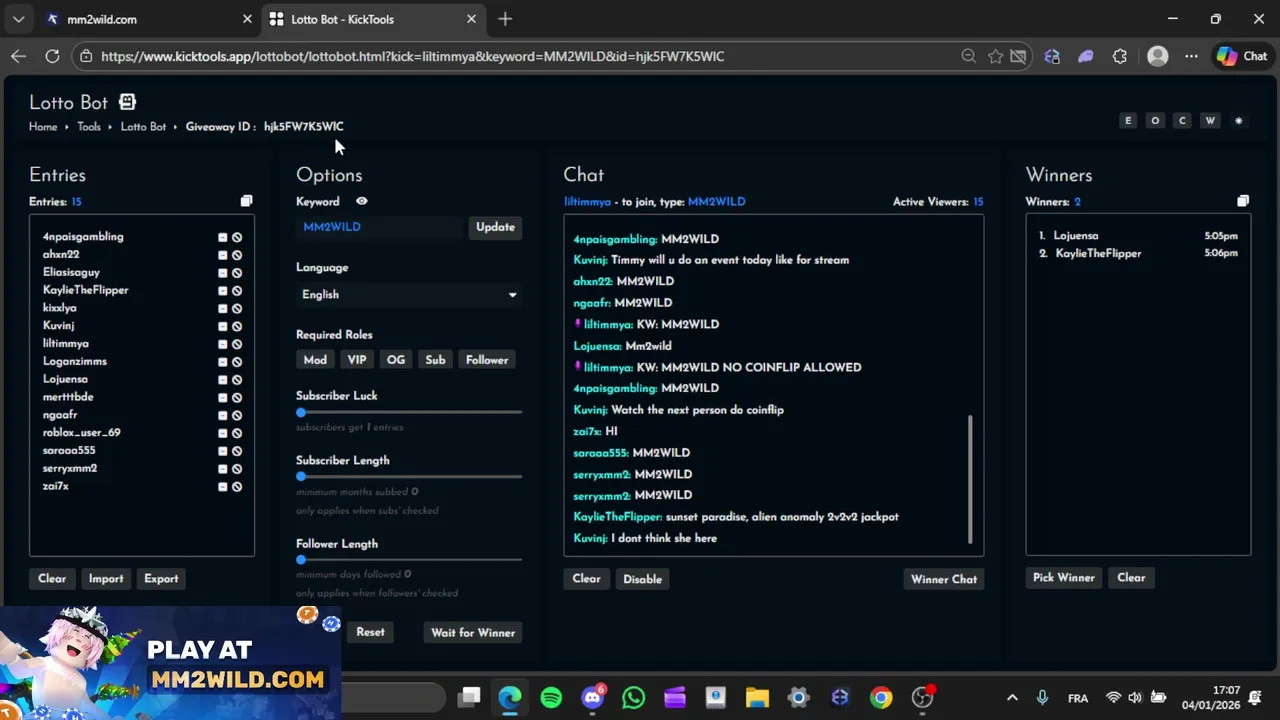
Task: Click the ban icon beside zai7x
Action: [237, 487]
